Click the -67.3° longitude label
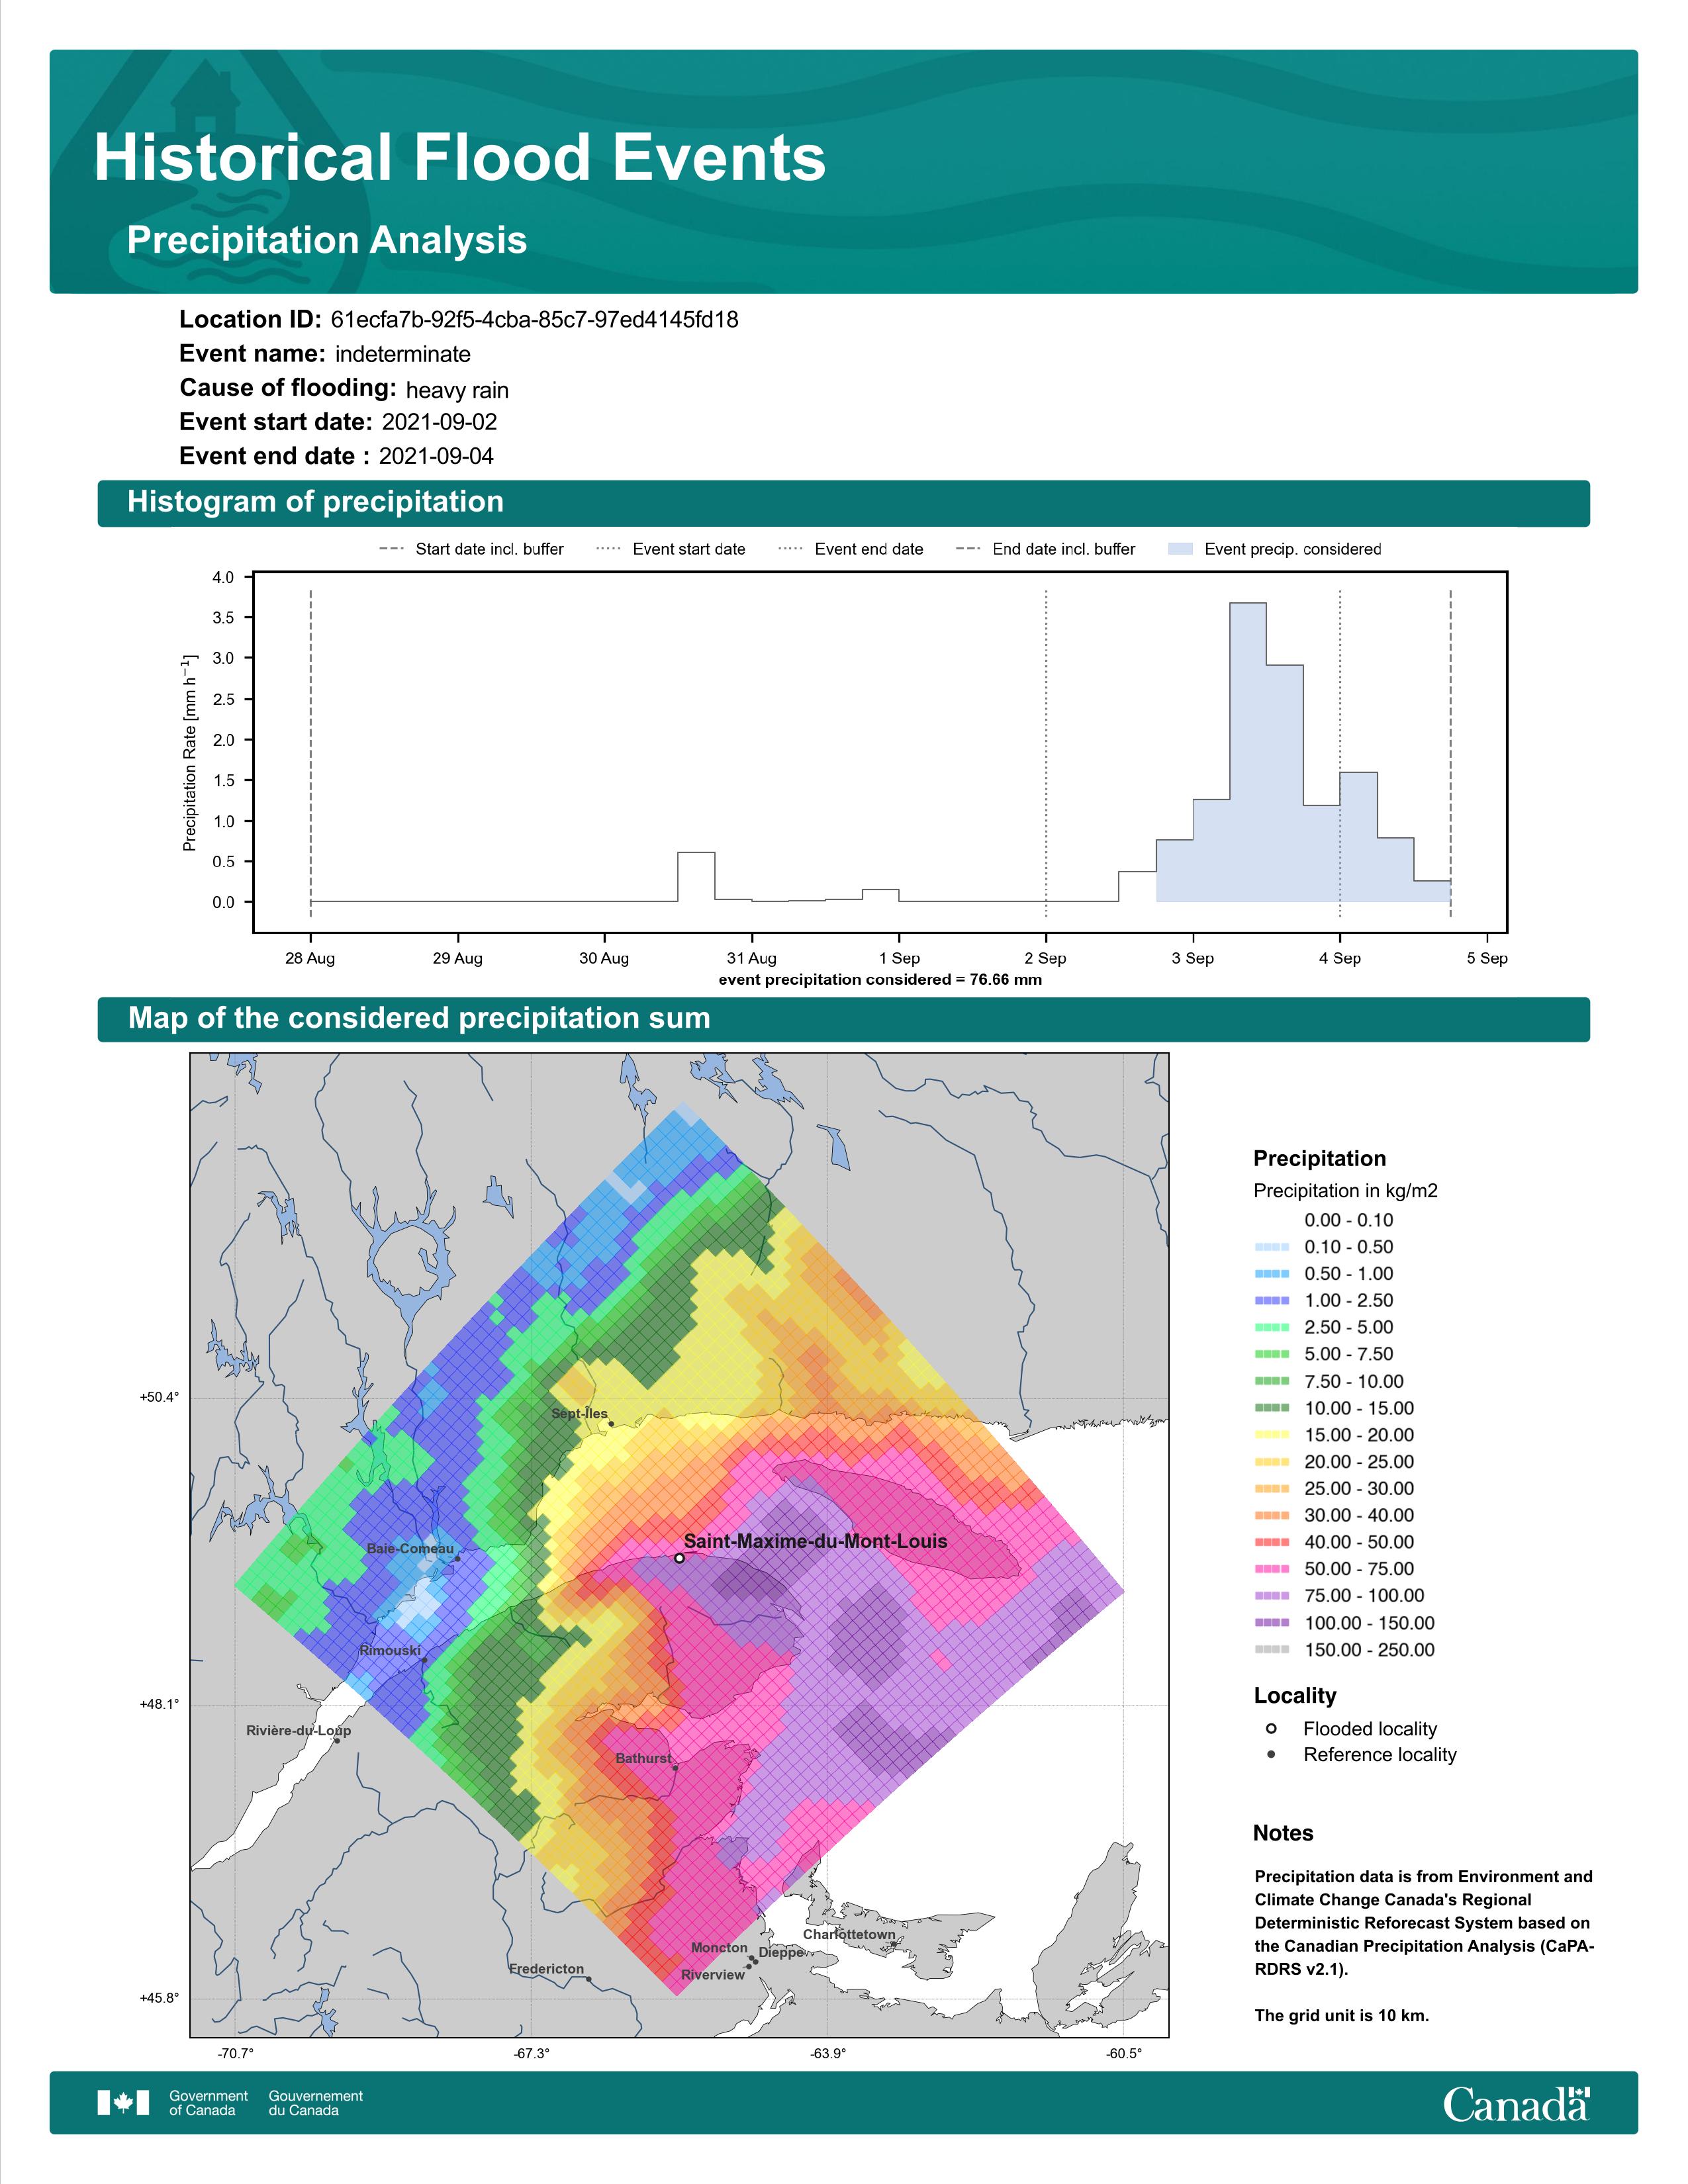 pyautogui.click(x=532, y=2054)
